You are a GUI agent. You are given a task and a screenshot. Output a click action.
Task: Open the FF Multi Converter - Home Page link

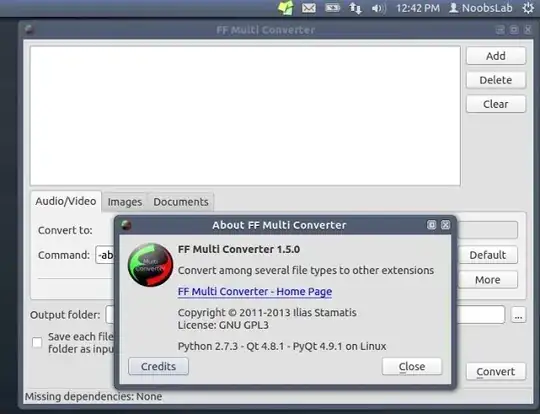click(255, 291)
